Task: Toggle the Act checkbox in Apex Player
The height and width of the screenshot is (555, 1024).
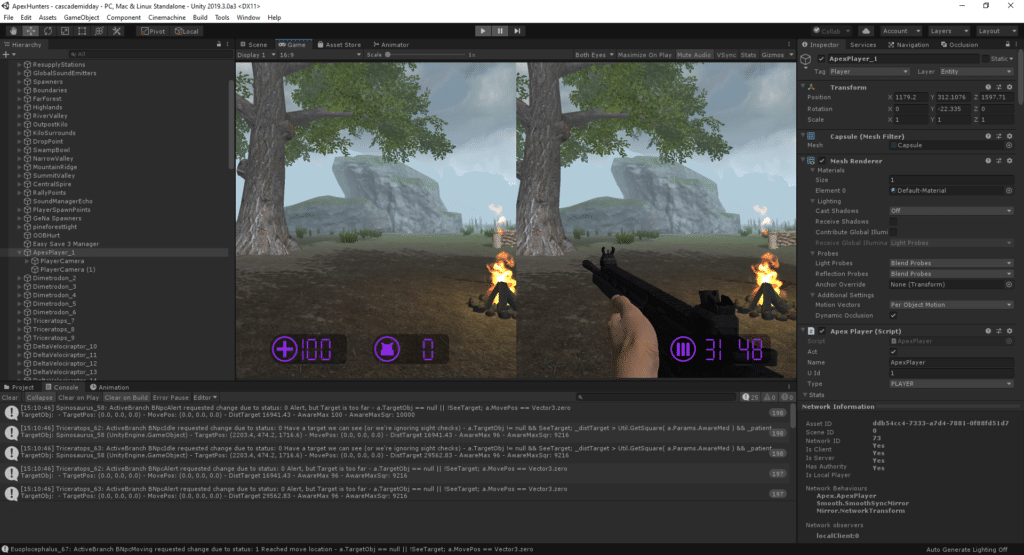Action: click(893, 352)
